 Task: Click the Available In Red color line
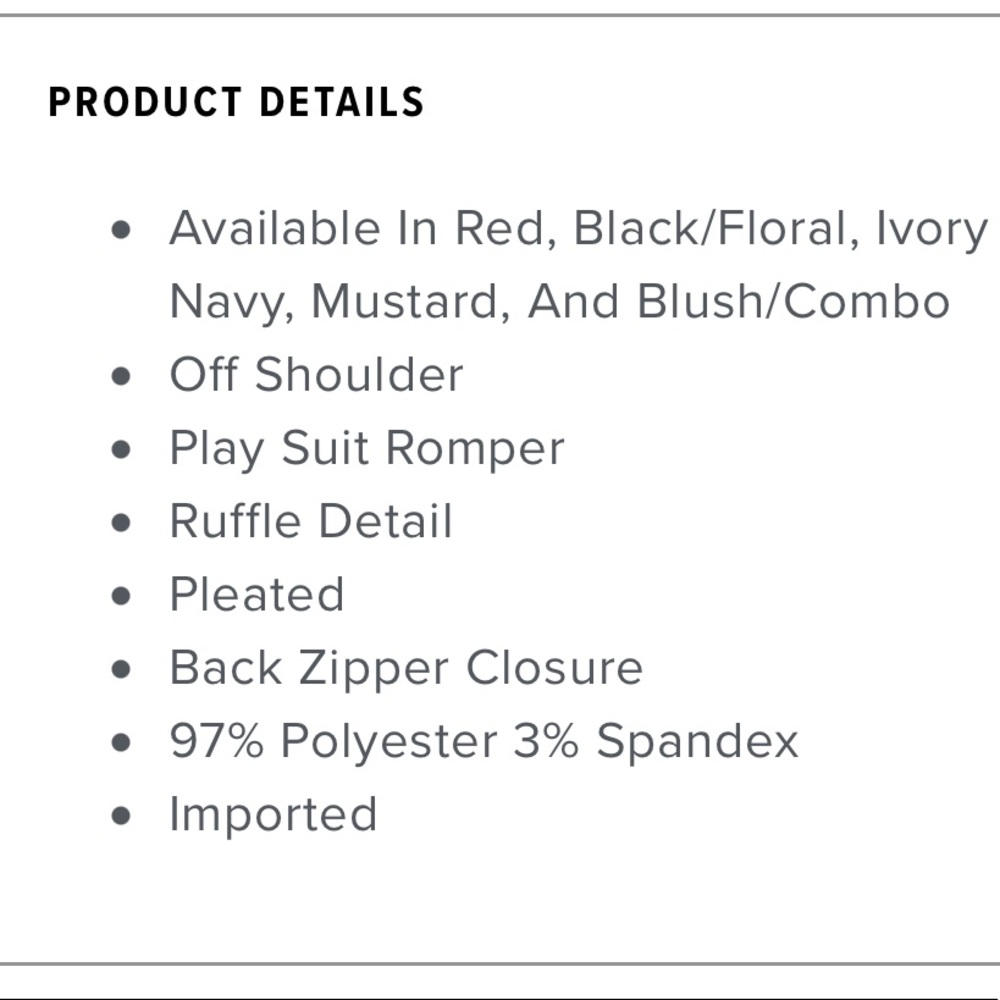pyautogui.click(x=578, y=229)
